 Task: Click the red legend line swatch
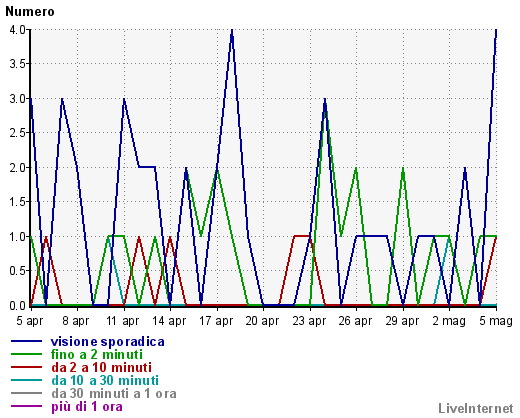tap(26, 367)
